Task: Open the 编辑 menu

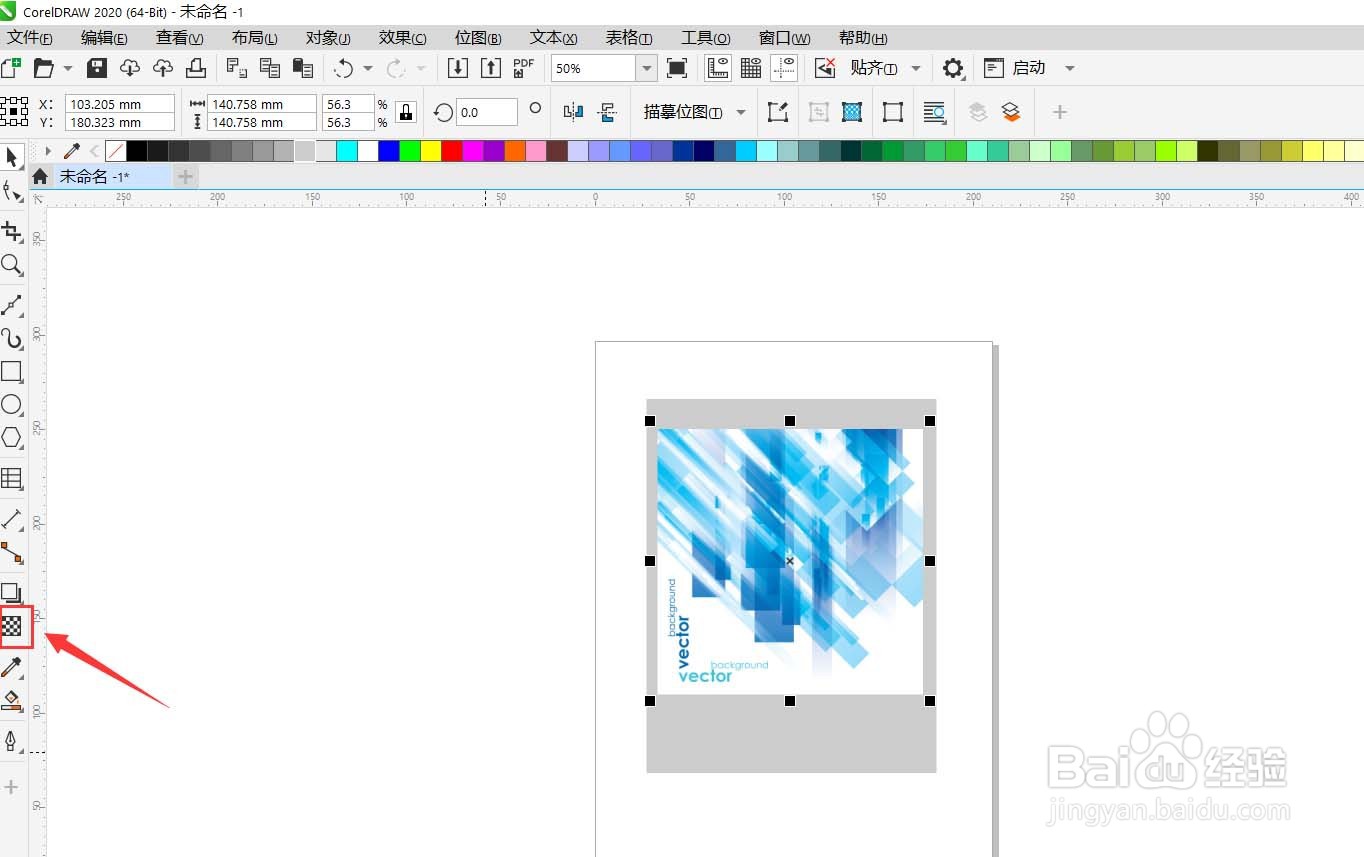Action: click(x=104, y=38)
